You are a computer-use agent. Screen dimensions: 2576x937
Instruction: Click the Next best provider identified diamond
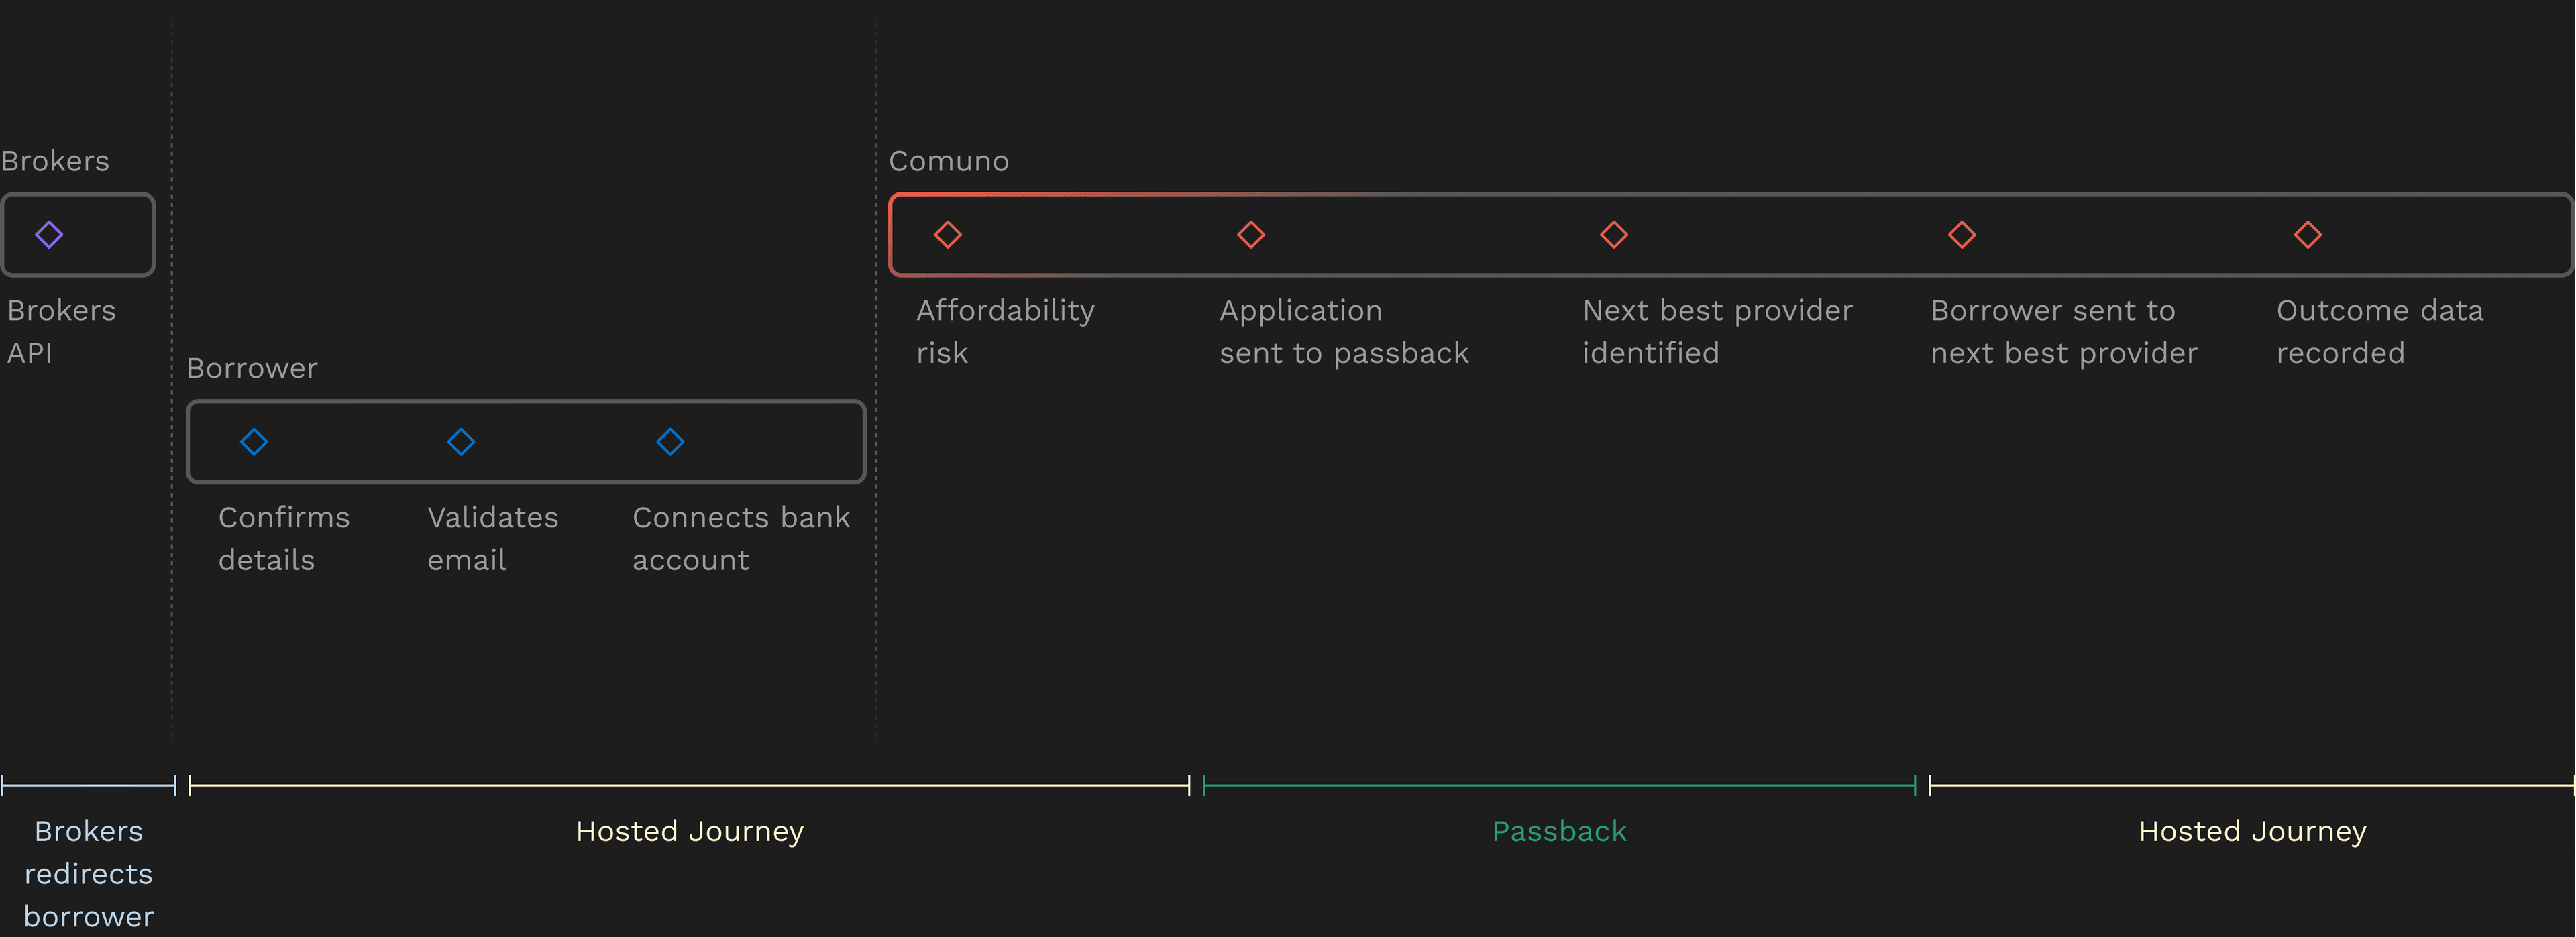click(x=1614, y=235)
